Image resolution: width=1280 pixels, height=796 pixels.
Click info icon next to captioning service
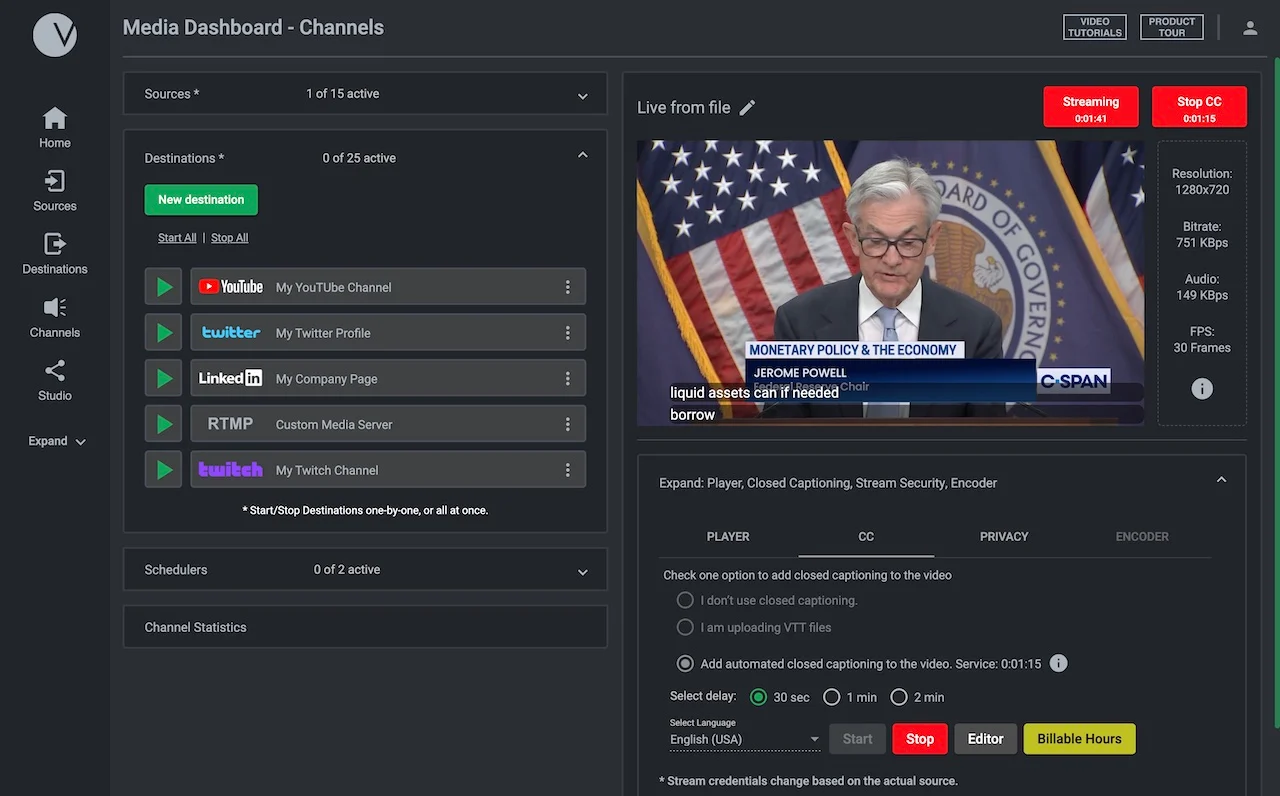(x=1058, y=663)
